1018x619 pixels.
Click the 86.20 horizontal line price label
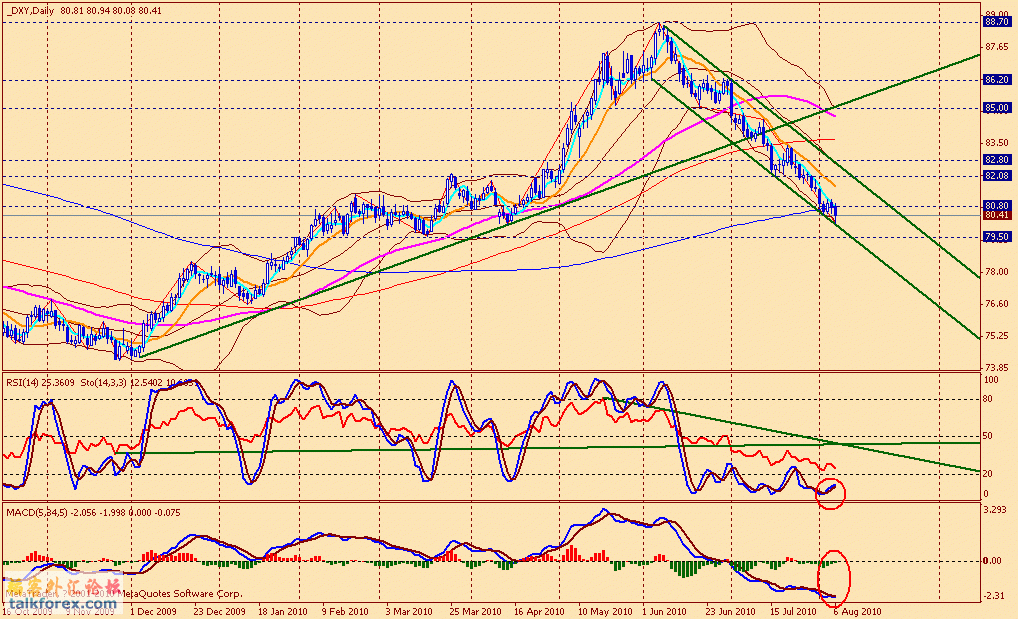coord(997,80)
